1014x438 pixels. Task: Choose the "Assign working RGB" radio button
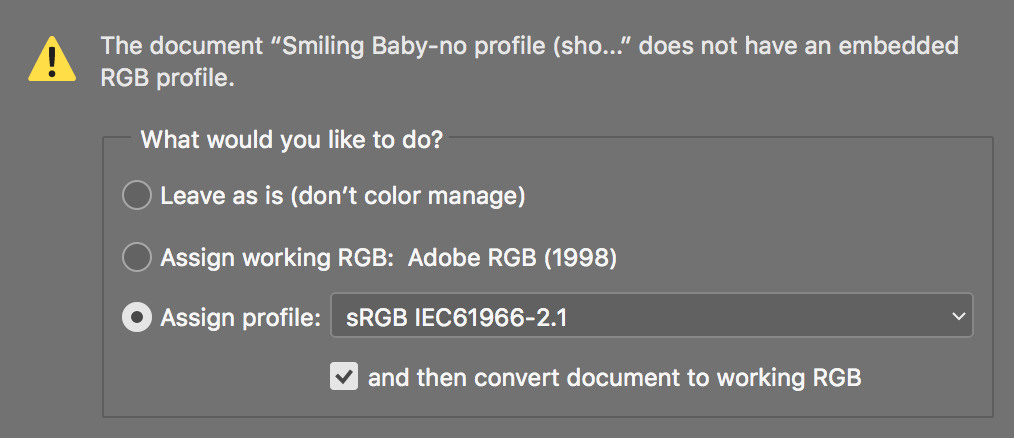click(x=136, y=258)
